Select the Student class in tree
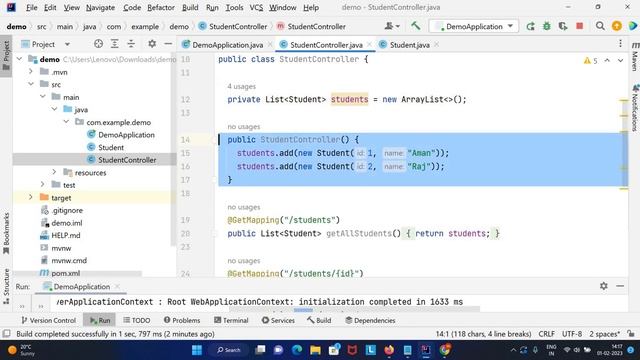640x360 pixels. click(111, 147)
